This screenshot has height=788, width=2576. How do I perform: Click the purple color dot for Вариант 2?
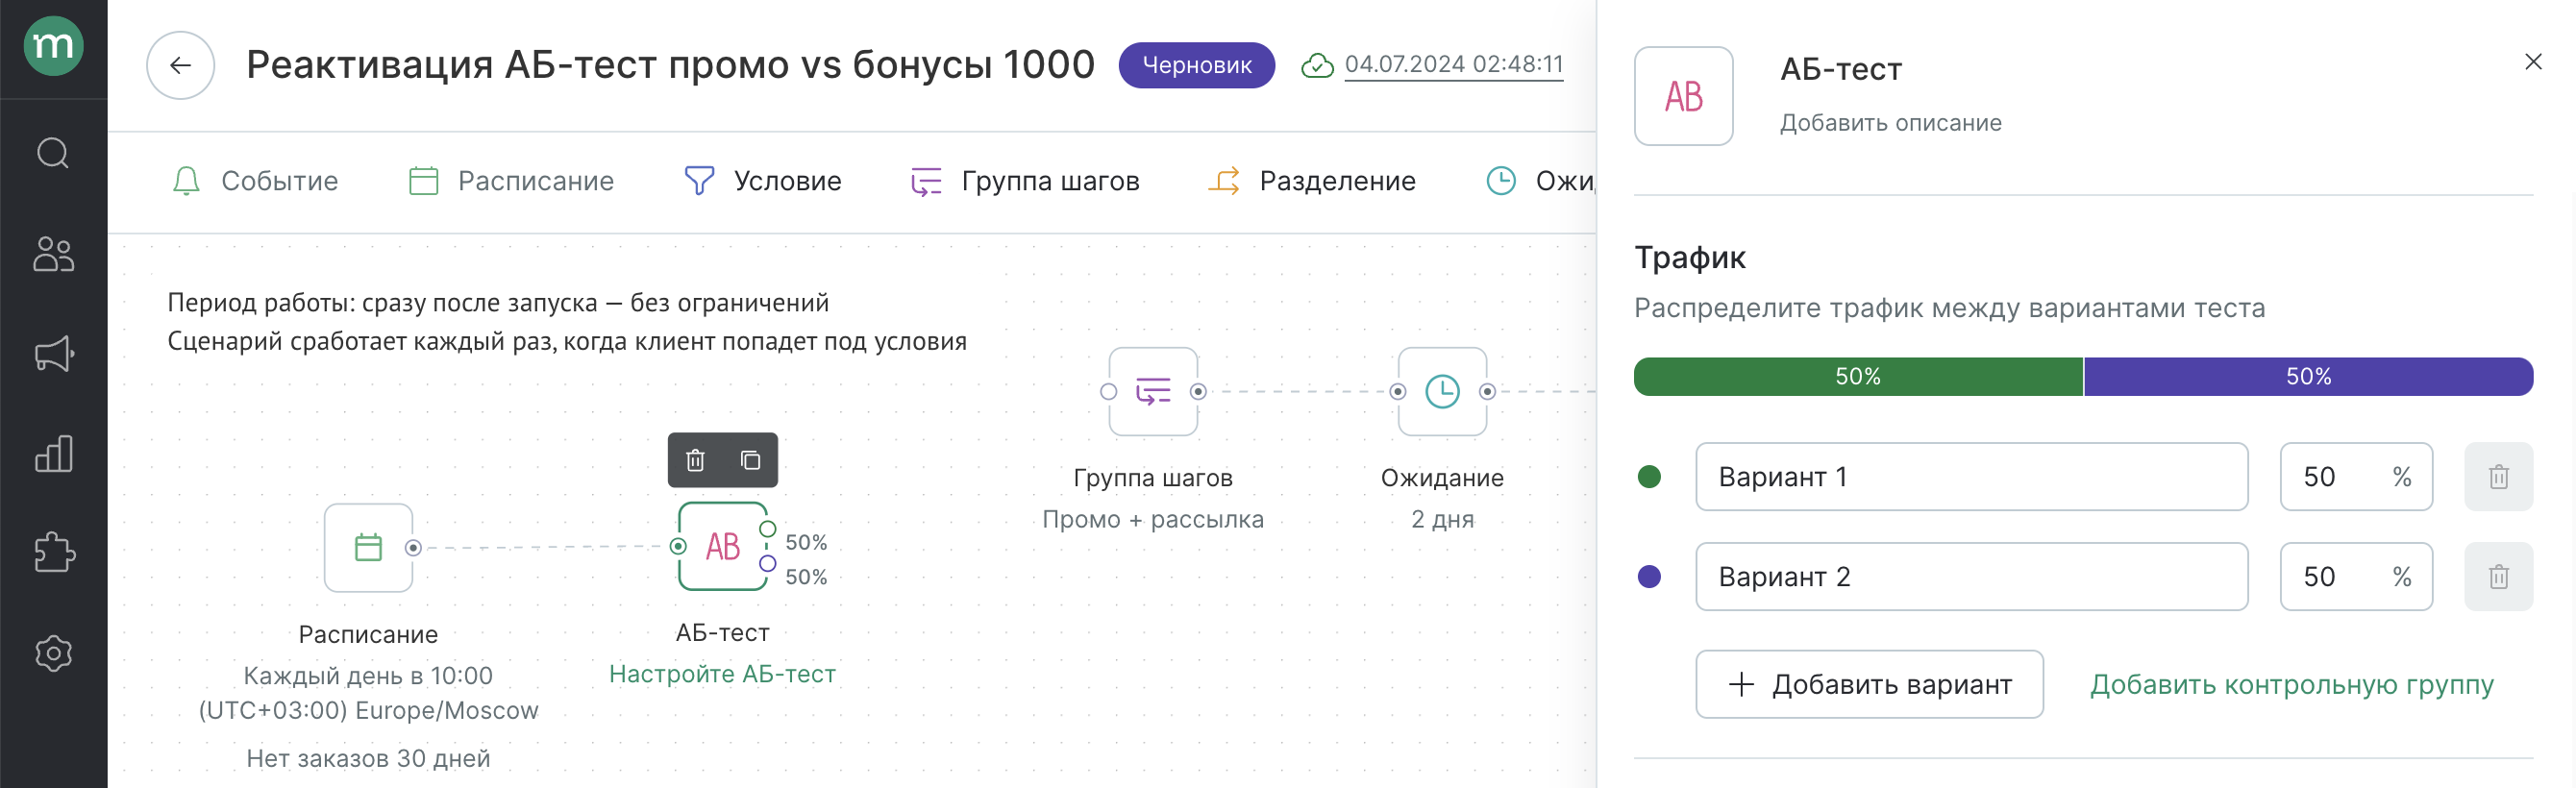pyautogui.click(x=1649, y=577)
